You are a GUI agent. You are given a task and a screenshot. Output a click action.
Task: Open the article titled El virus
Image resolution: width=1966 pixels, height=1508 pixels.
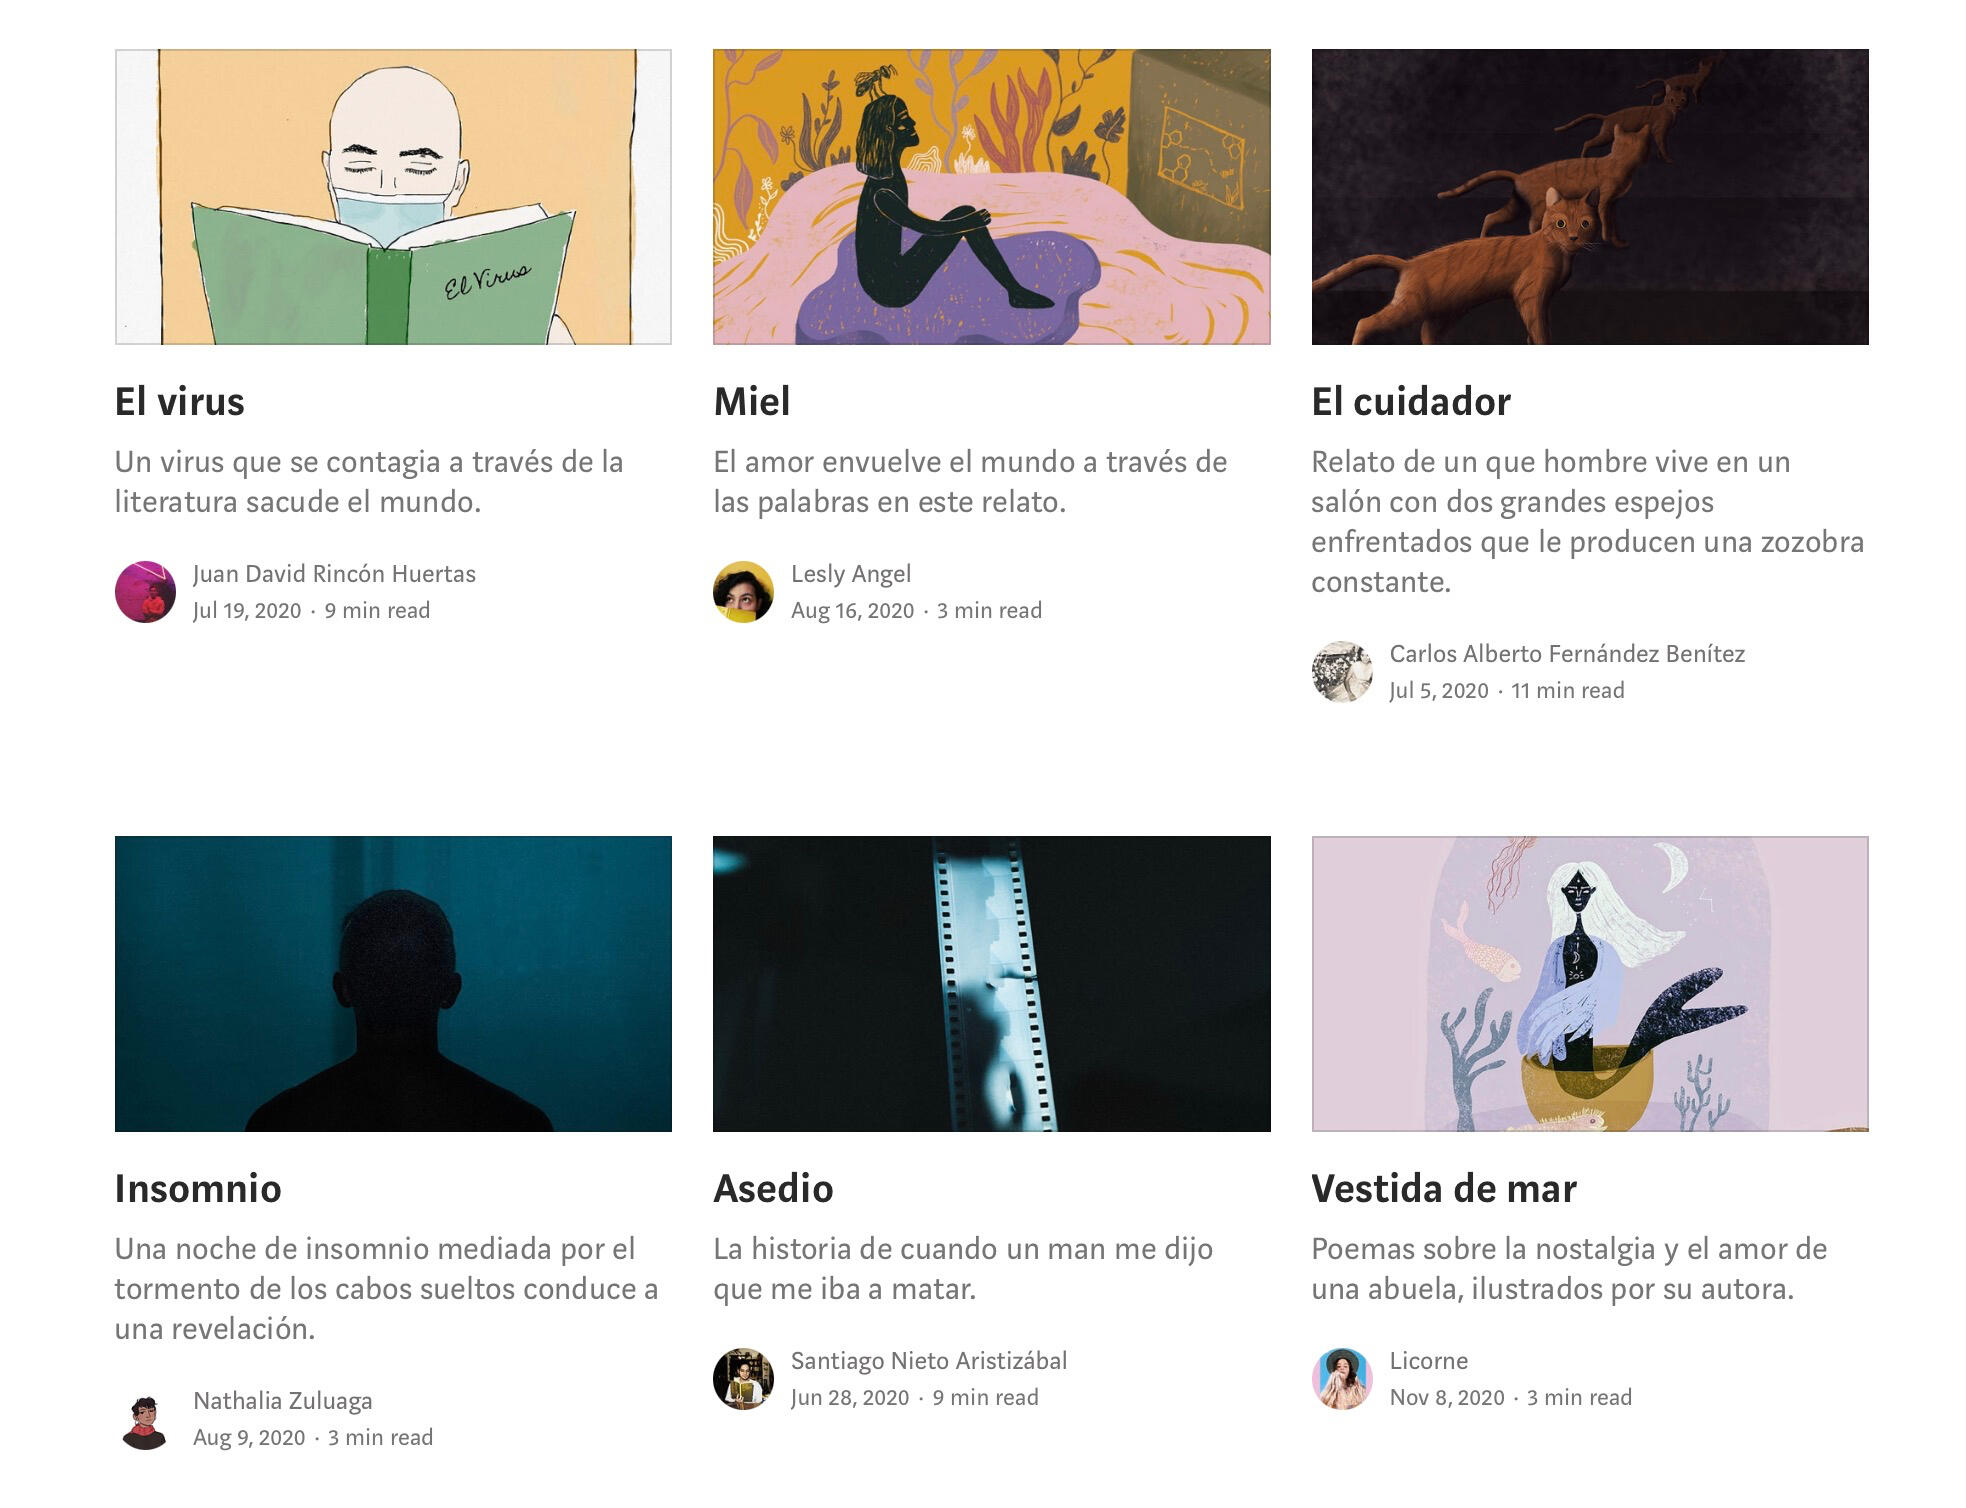(180, 402)
